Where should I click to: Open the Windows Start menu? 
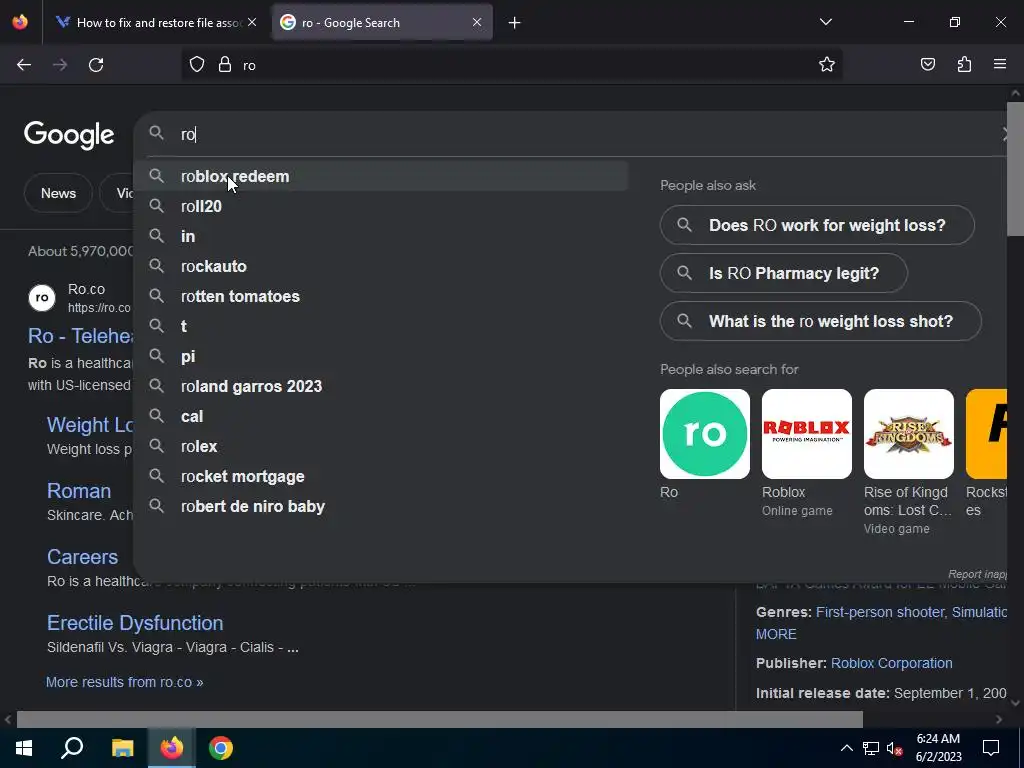click(24, 748)
